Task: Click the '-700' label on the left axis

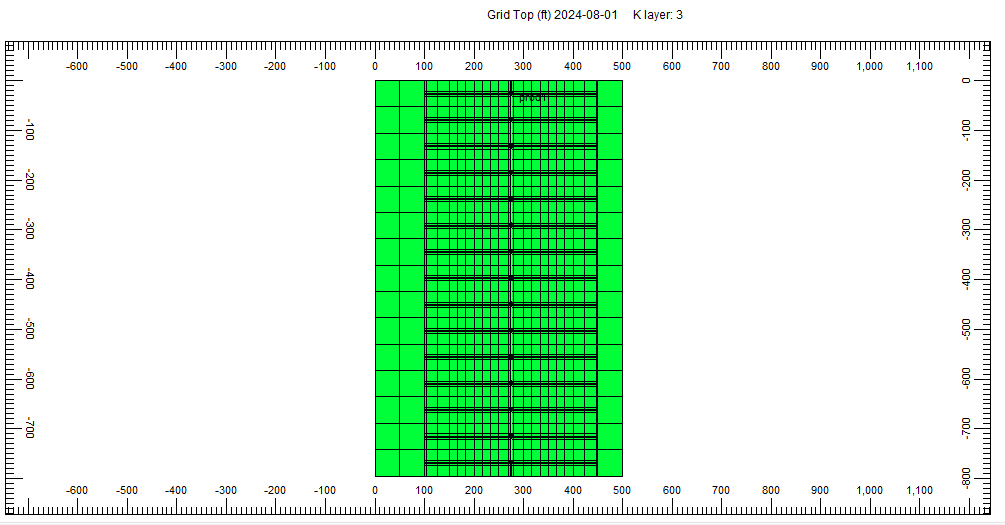Action: (x=29, y=427)
